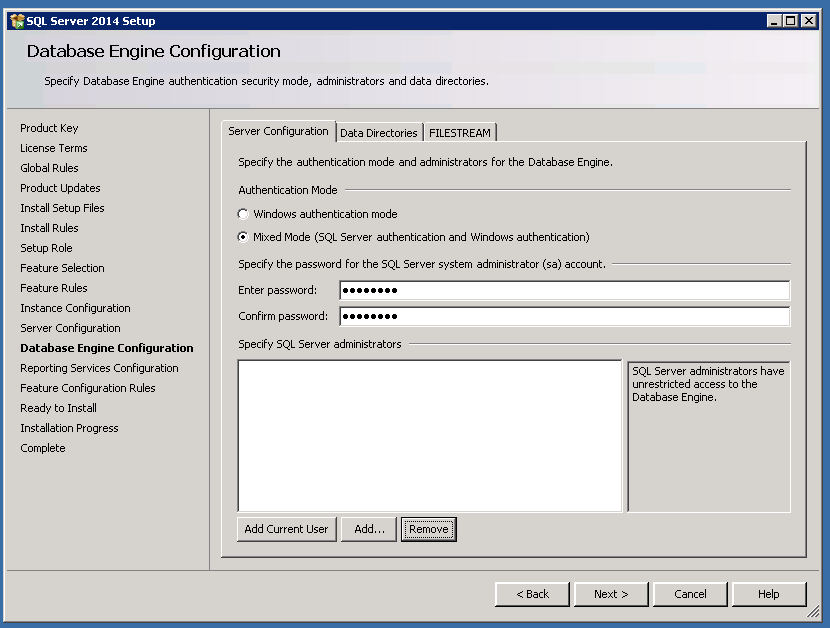
Task: Click the Add... button to add administrators
Action: [x=368, y=529]
